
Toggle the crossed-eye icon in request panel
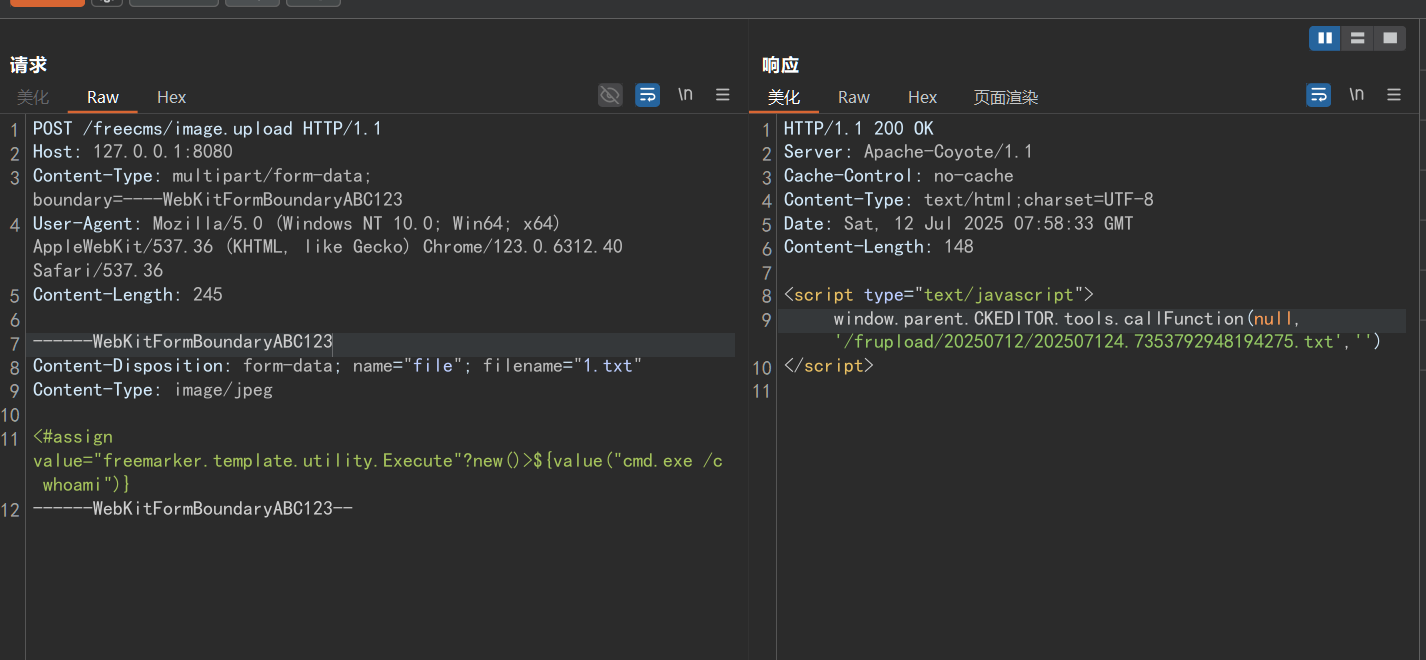tap(610, 95)
